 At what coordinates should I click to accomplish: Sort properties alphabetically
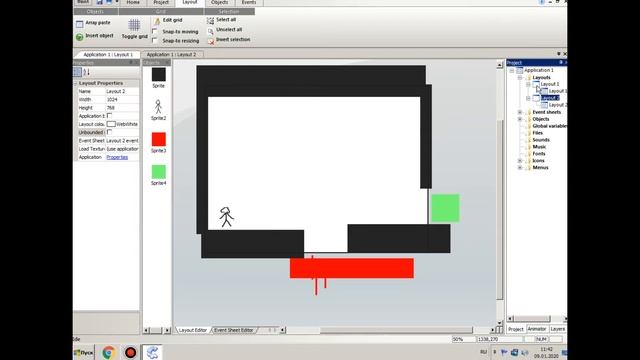[x=87, y=72]
